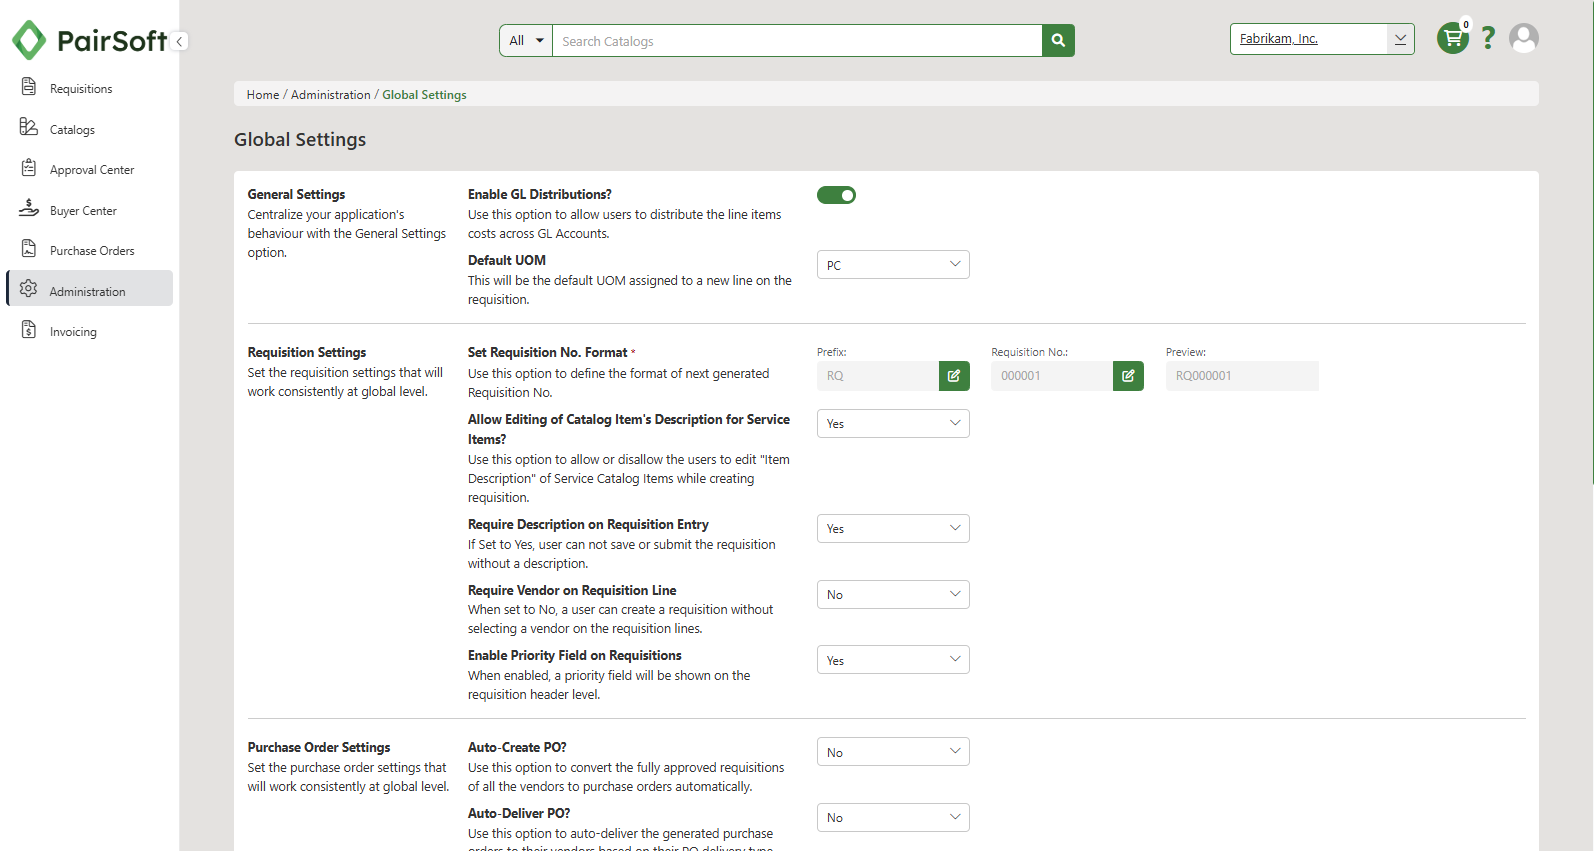Screen dimensions: 1594x851
Task: Click the Buyer Center sidebar icon
Action: click(x=29, y=208)
